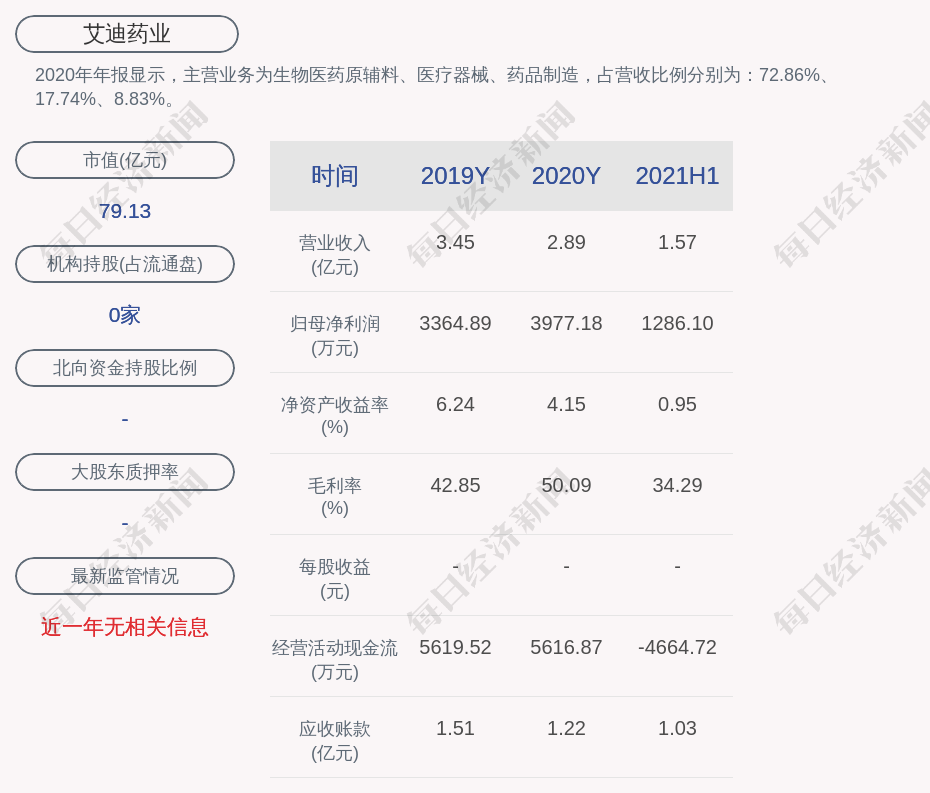Select the 经营活动现金流(万元) row label
The image size is (930, 793).
point(335,660)
